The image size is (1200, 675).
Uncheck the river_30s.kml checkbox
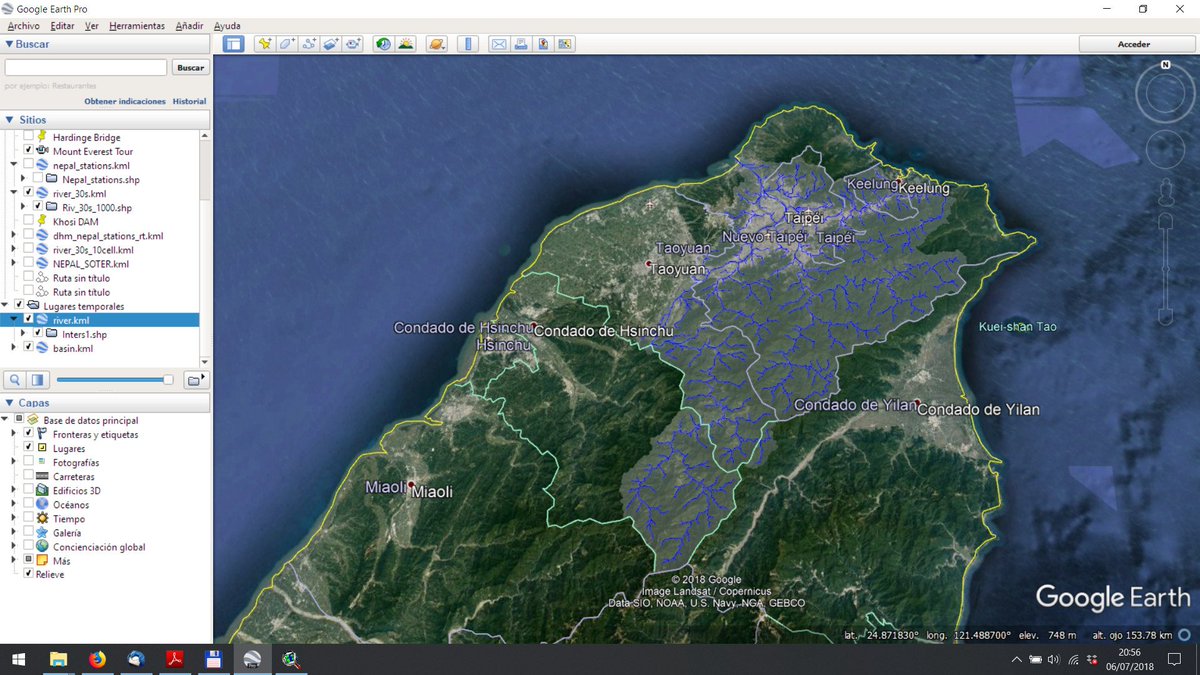point(28,192)
